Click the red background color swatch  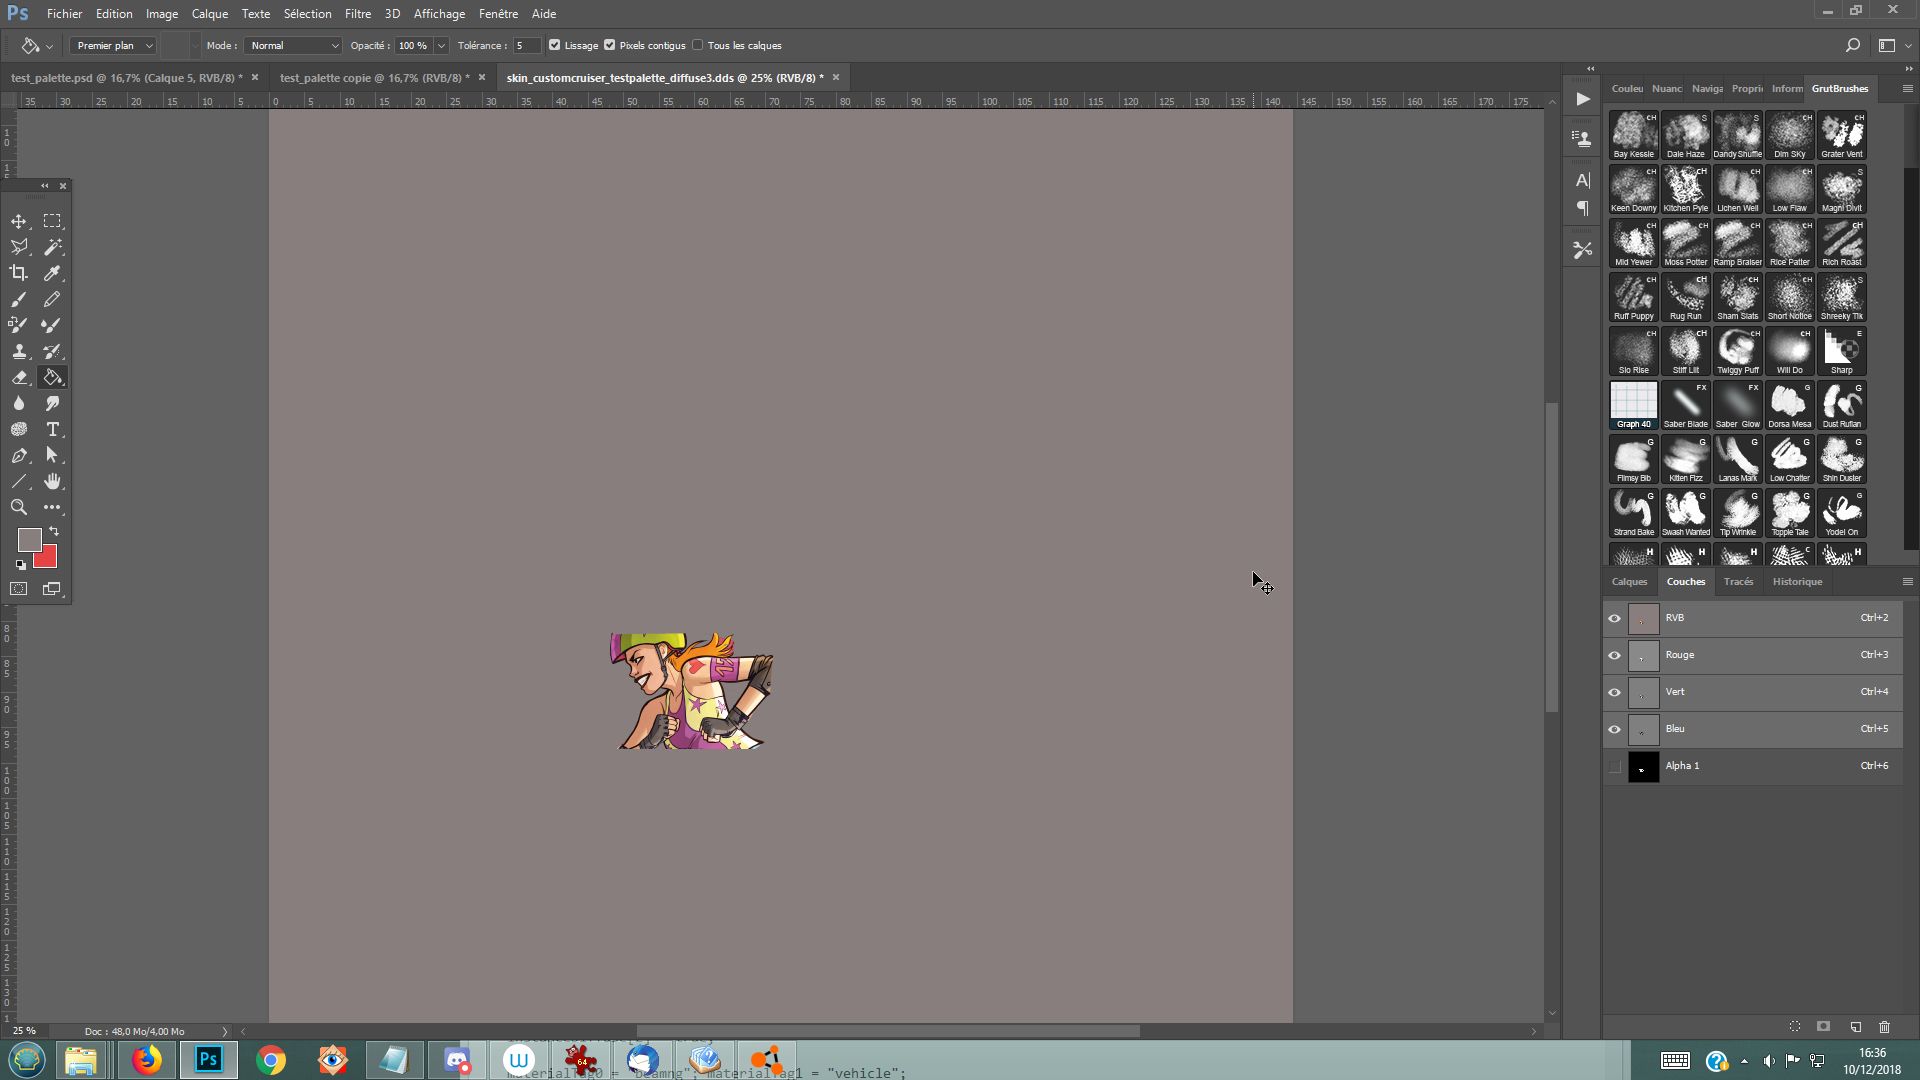coord(48,559)
